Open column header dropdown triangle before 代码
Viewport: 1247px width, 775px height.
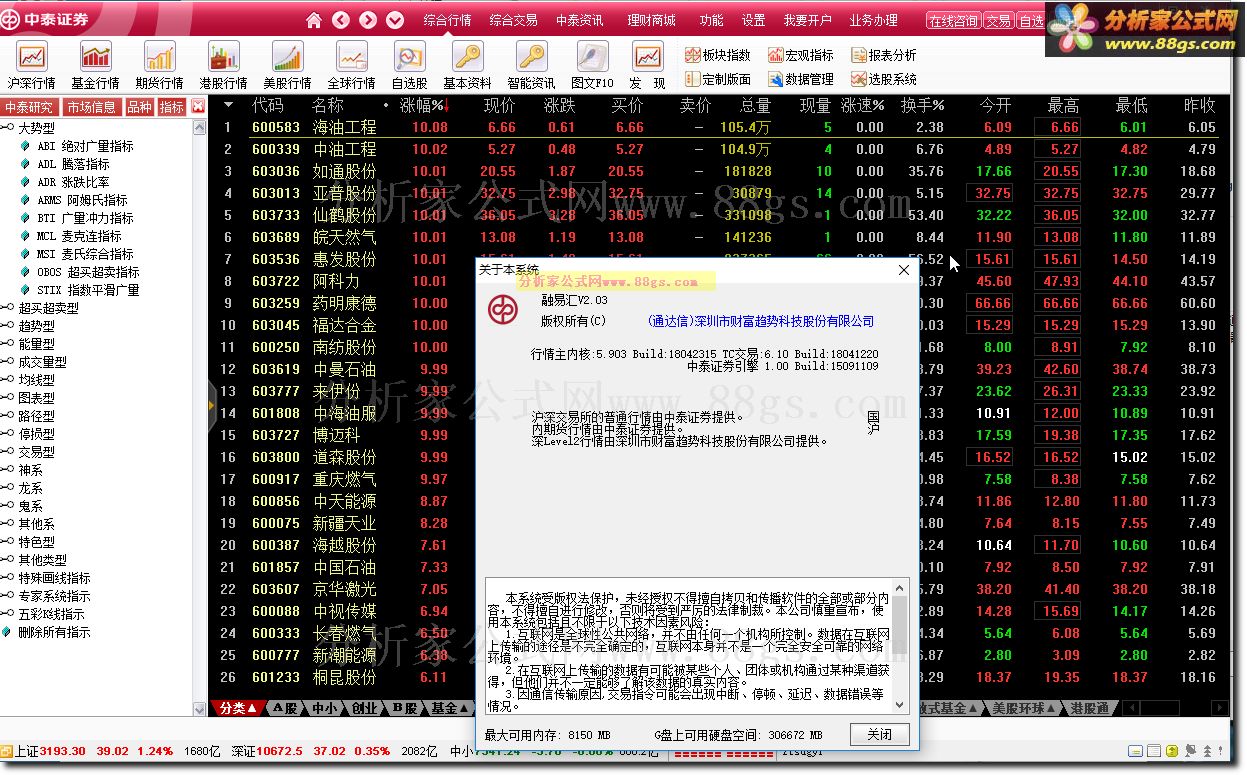[x=229, y=105]
